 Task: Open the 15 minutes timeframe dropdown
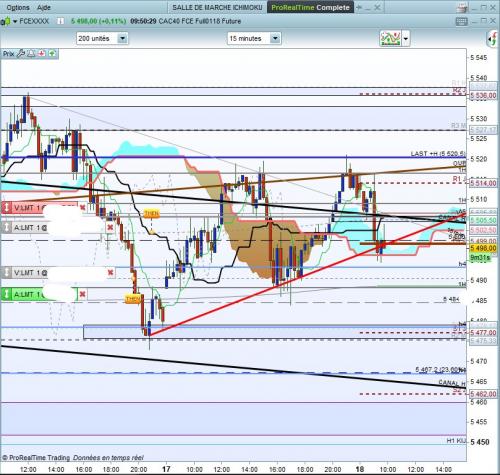coord(275,38)
